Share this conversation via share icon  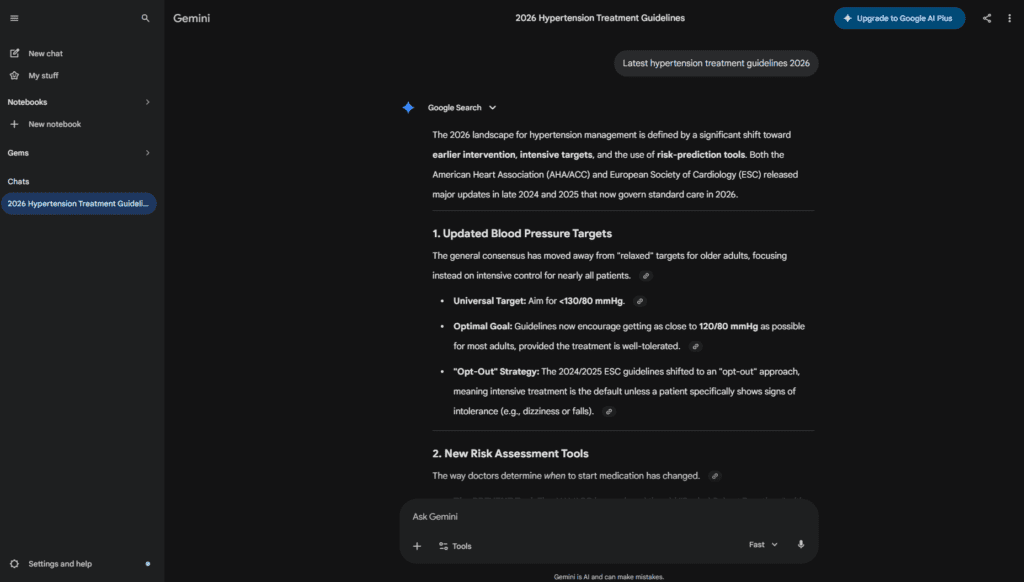(987, 18)
